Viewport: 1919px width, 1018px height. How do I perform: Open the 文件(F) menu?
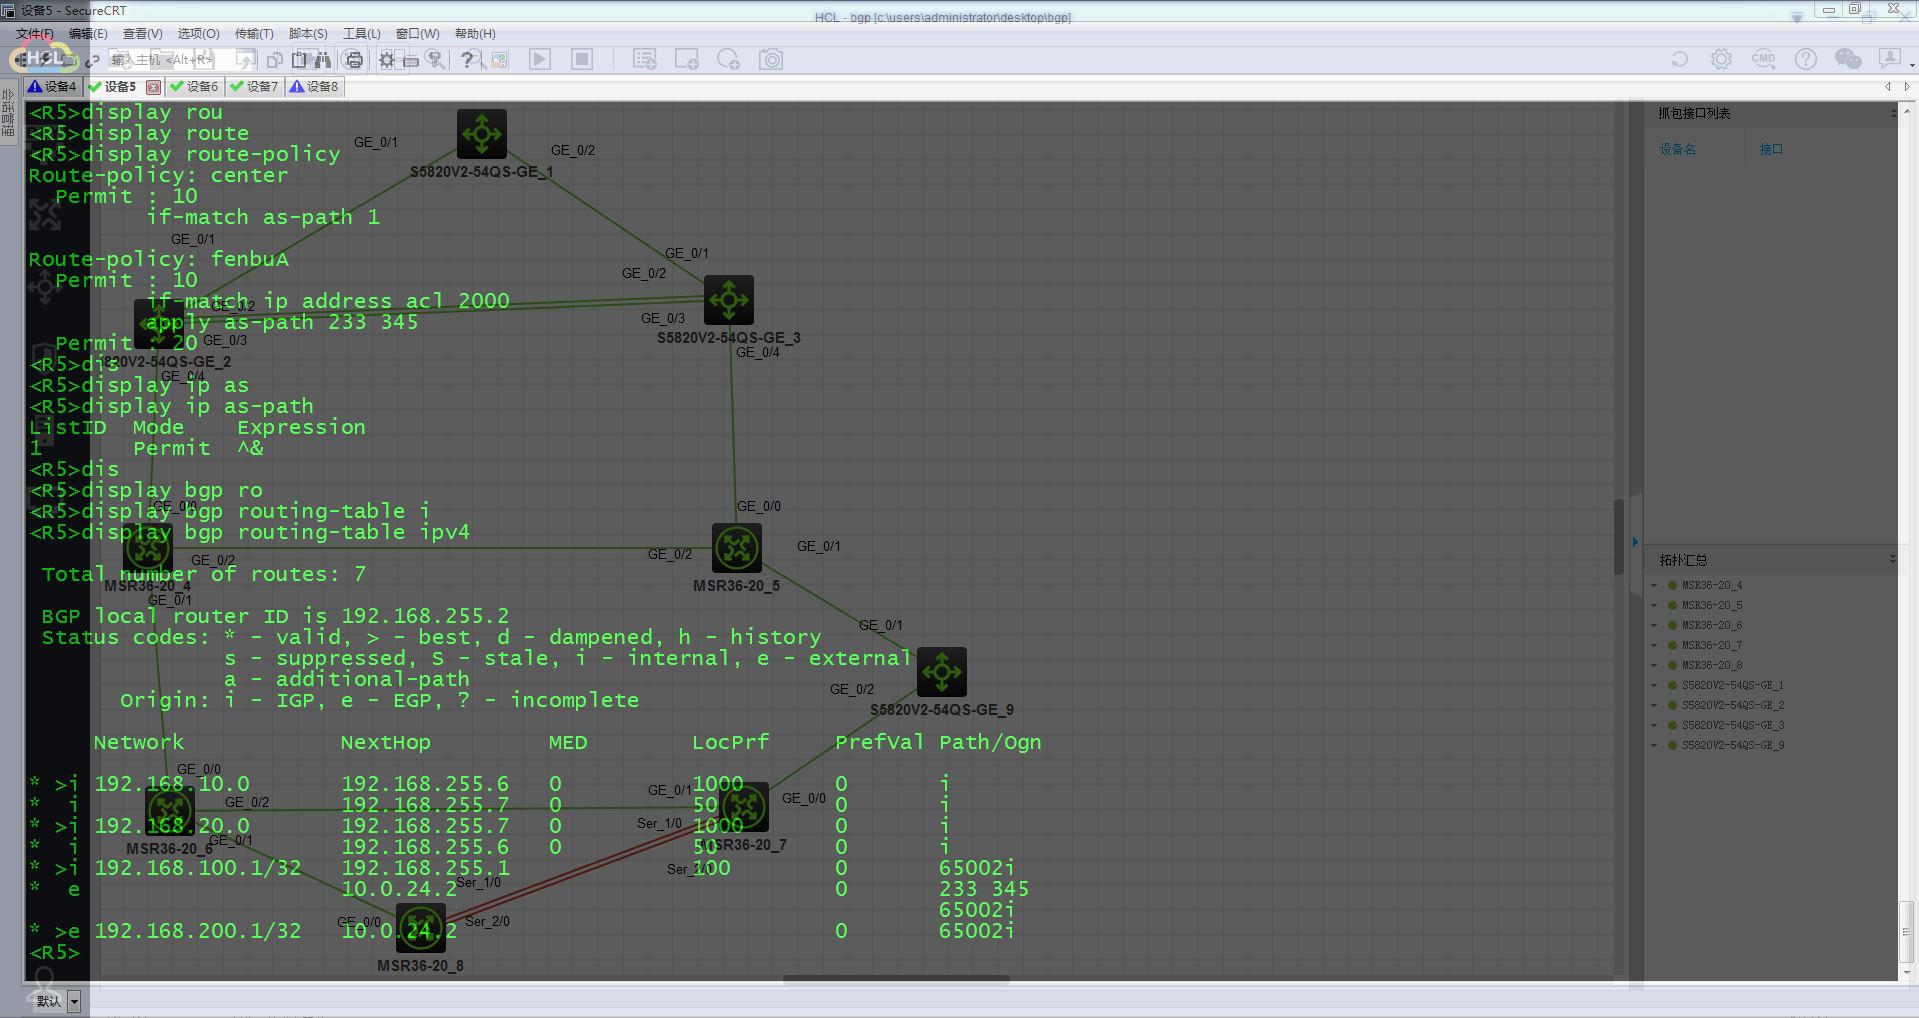[x=34, y=34]
